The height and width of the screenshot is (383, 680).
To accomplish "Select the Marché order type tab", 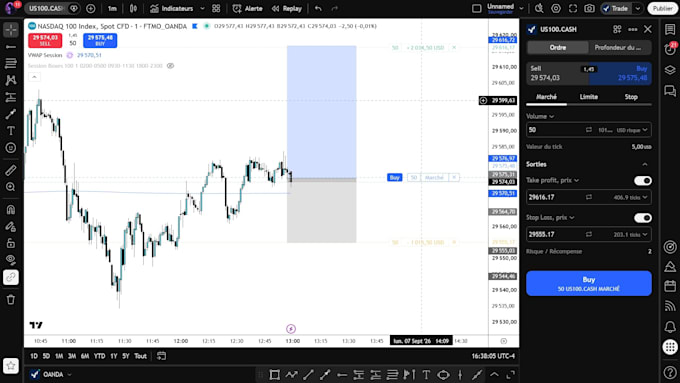I will coord(546,97).
